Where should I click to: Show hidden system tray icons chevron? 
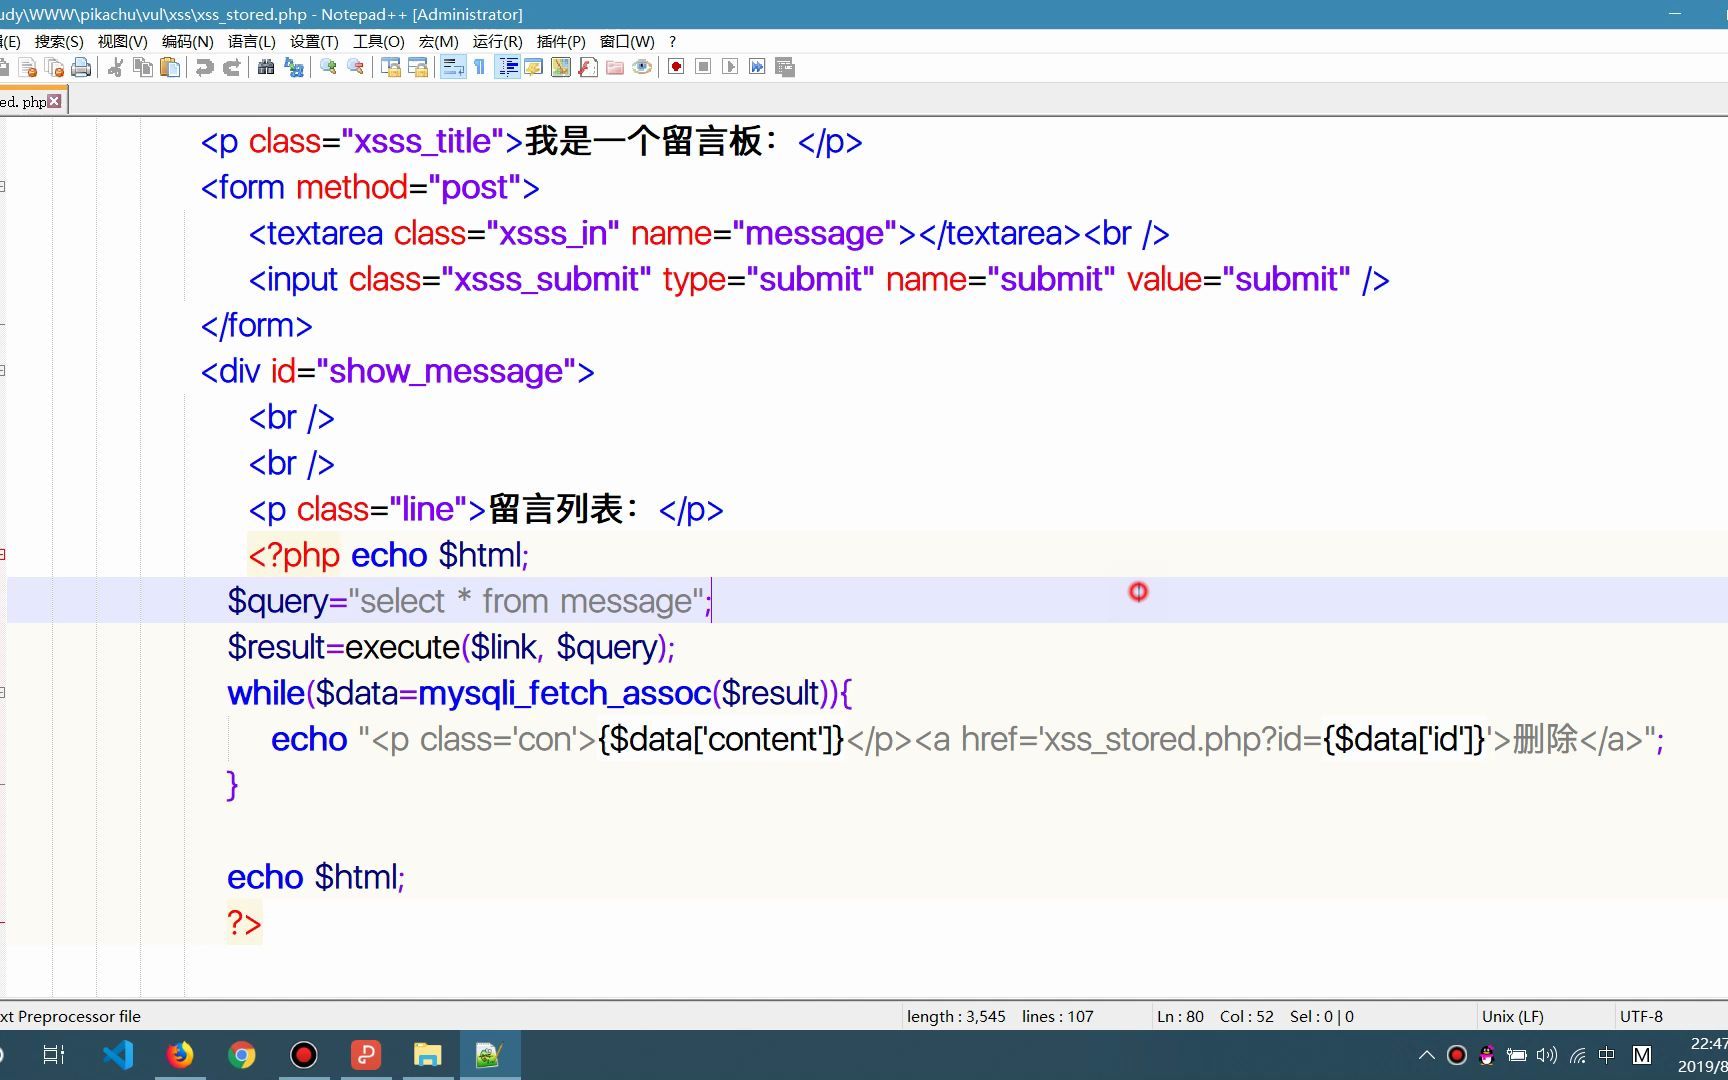coord(1427,1055)
